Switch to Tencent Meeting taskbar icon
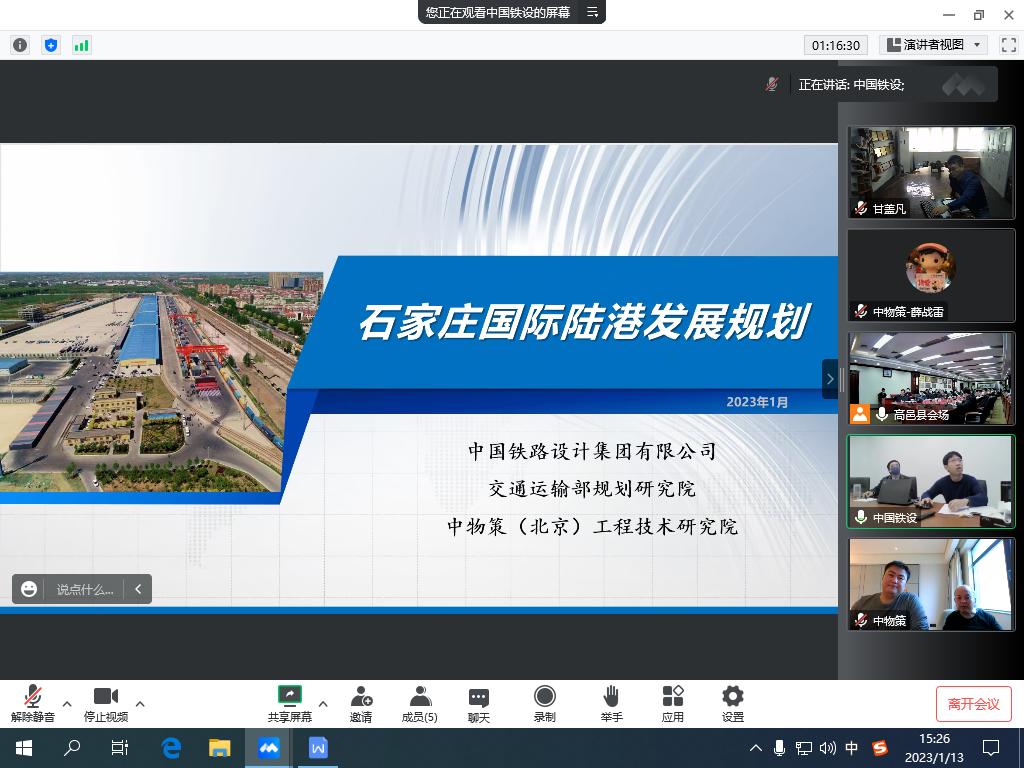 pos(268,748)
